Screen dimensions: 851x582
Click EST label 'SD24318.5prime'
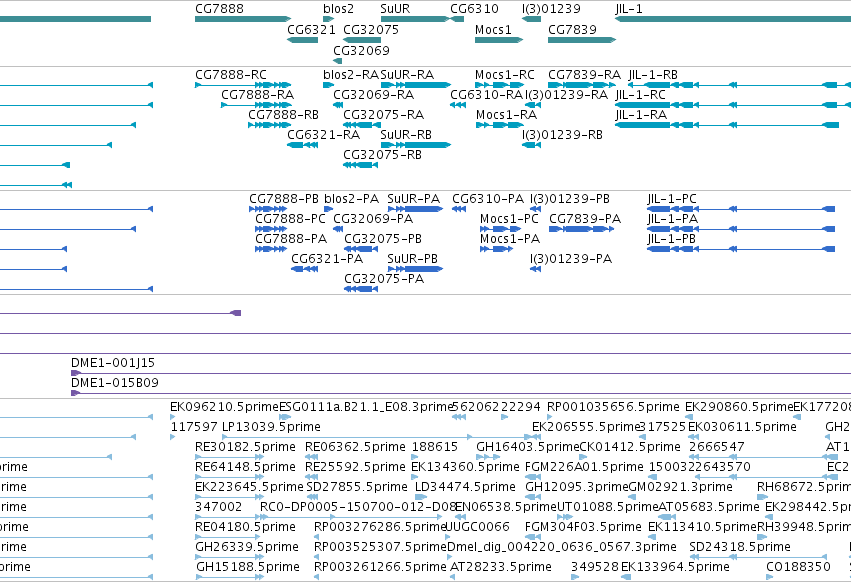coord(740,547)
